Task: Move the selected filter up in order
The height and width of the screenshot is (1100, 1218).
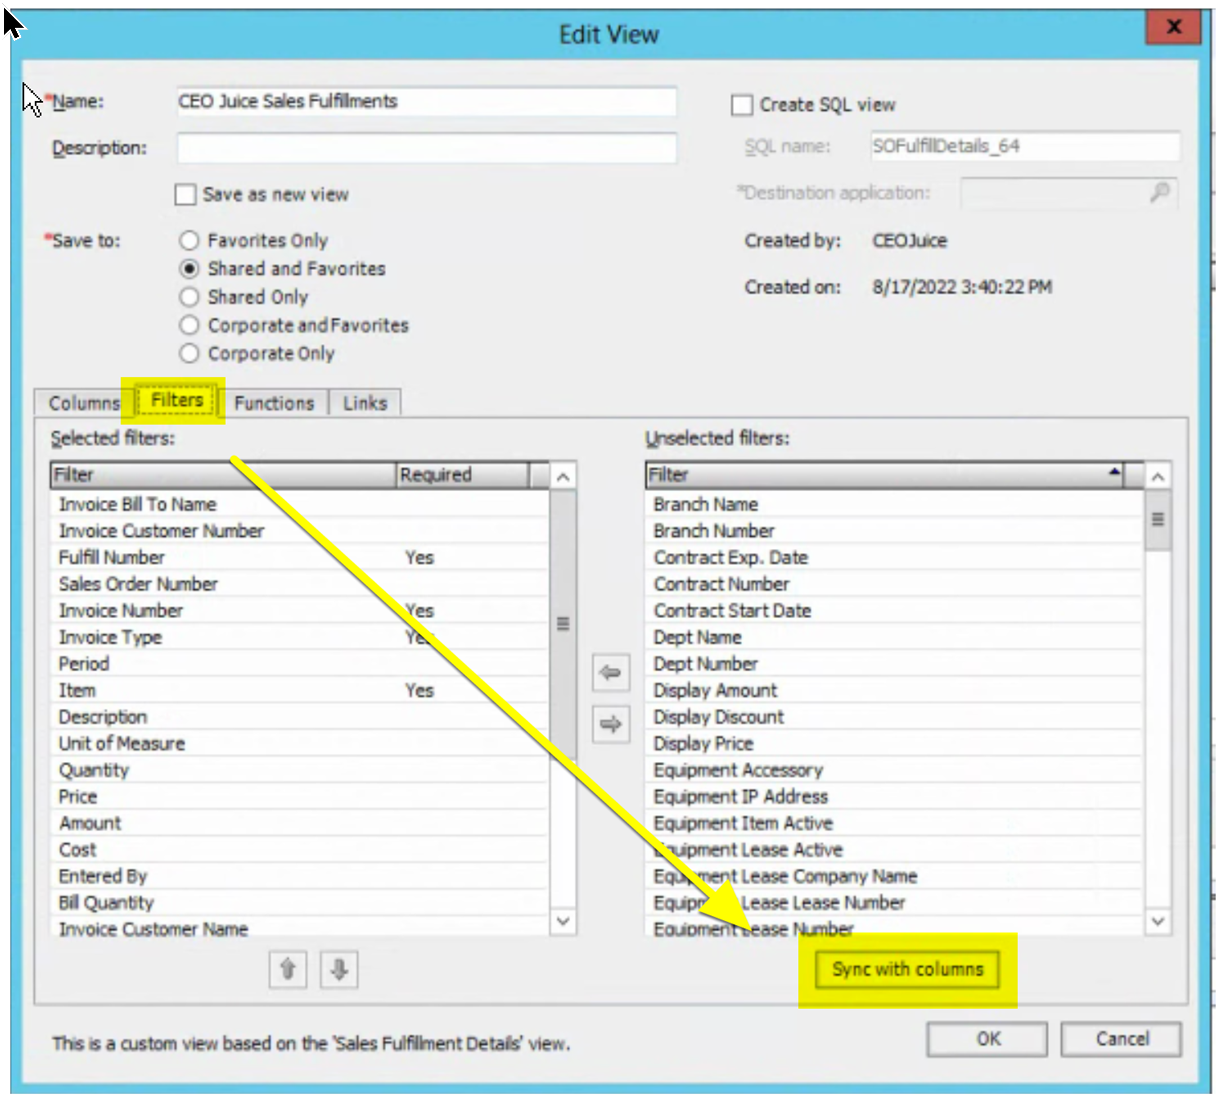Action: (x=287, y=969)
